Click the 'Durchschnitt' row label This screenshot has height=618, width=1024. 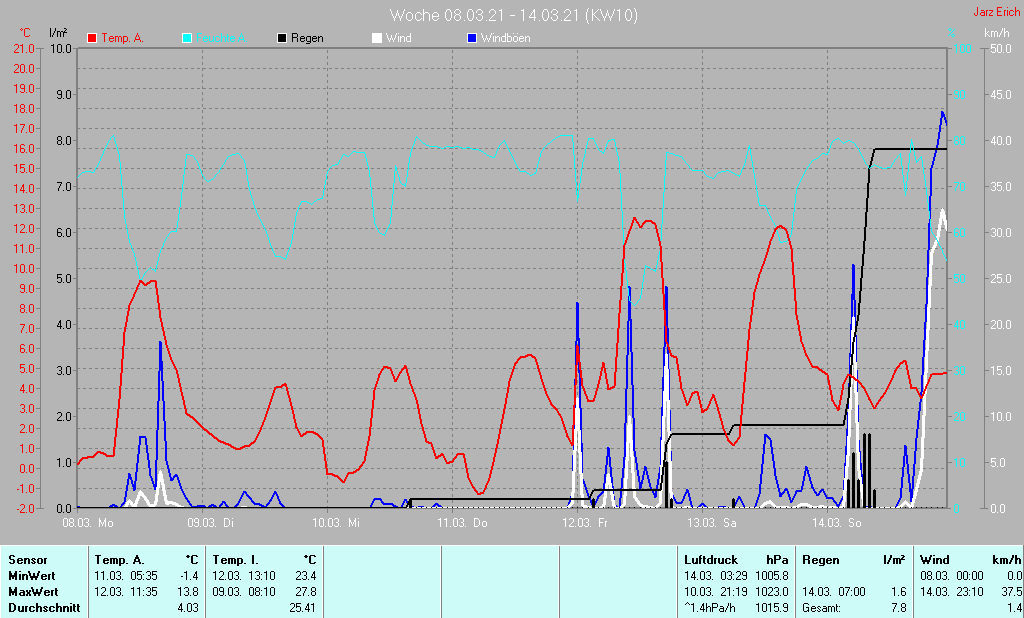point(44,608)
